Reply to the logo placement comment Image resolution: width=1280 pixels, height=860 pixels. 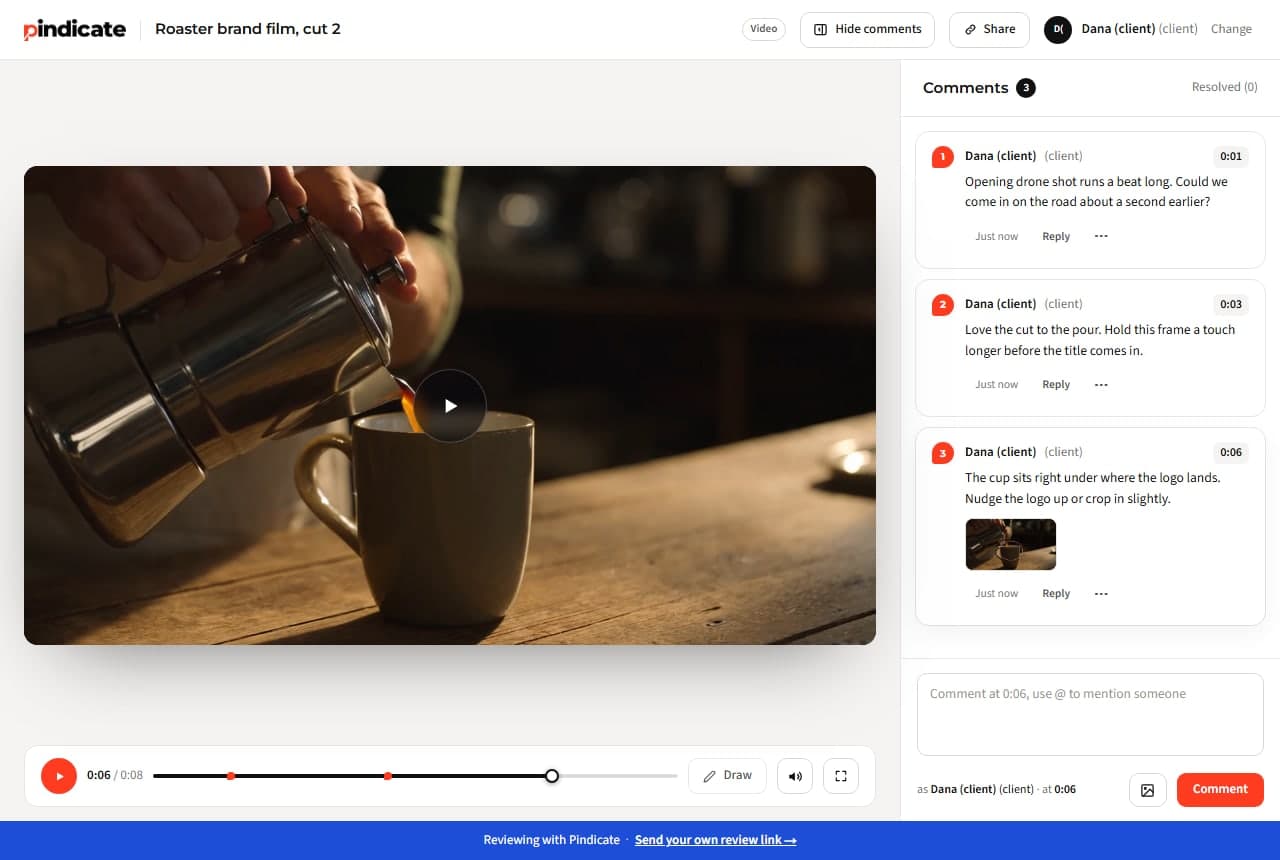click(x=1056, y=594)
